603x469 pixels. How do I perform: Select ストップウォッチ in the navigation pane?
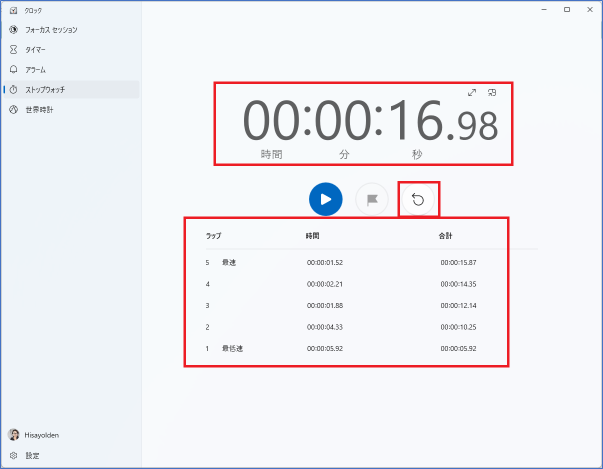click(x=45, y=89)
